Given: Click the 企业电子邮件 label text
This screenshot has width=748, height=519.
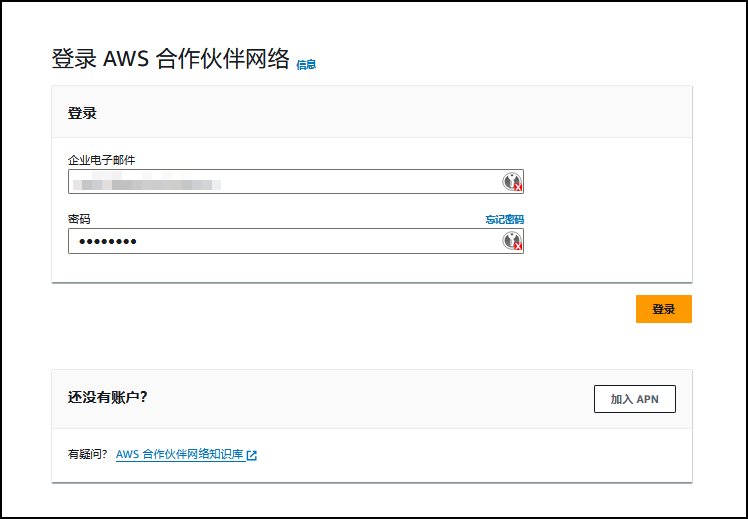Looking at the screenshot, I should tap(102, 160).
